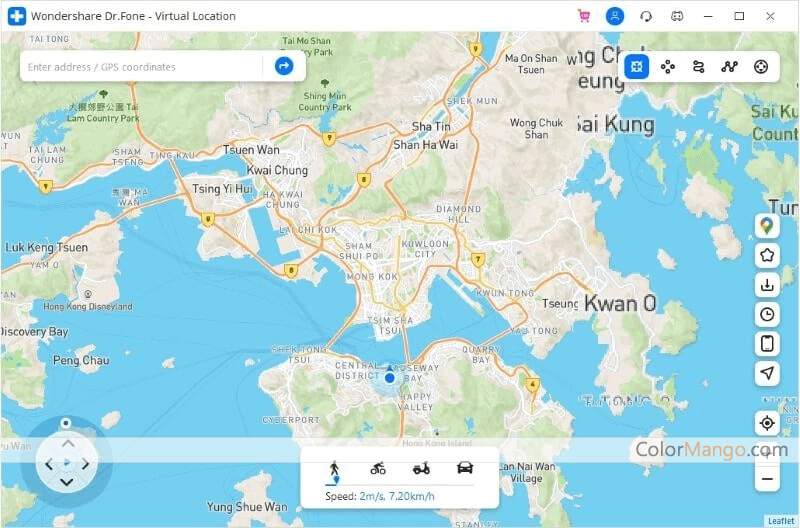Click the Leaflet attribution link

coord(781,521)
